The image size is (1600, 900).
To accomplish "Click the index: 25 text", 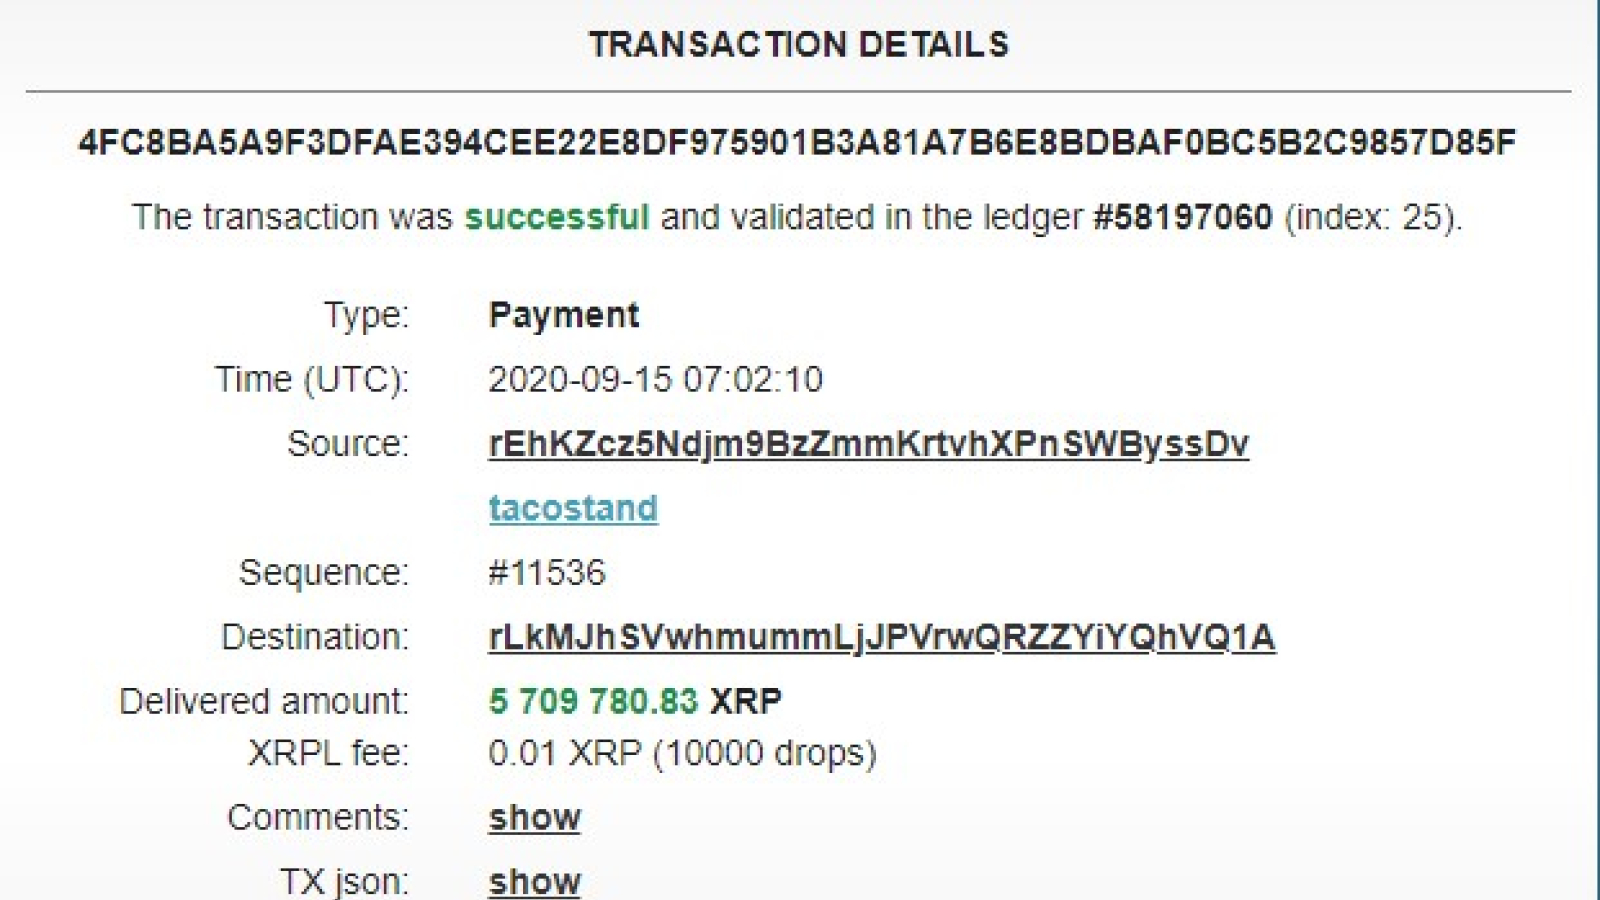I will [x=1370, y=217].
